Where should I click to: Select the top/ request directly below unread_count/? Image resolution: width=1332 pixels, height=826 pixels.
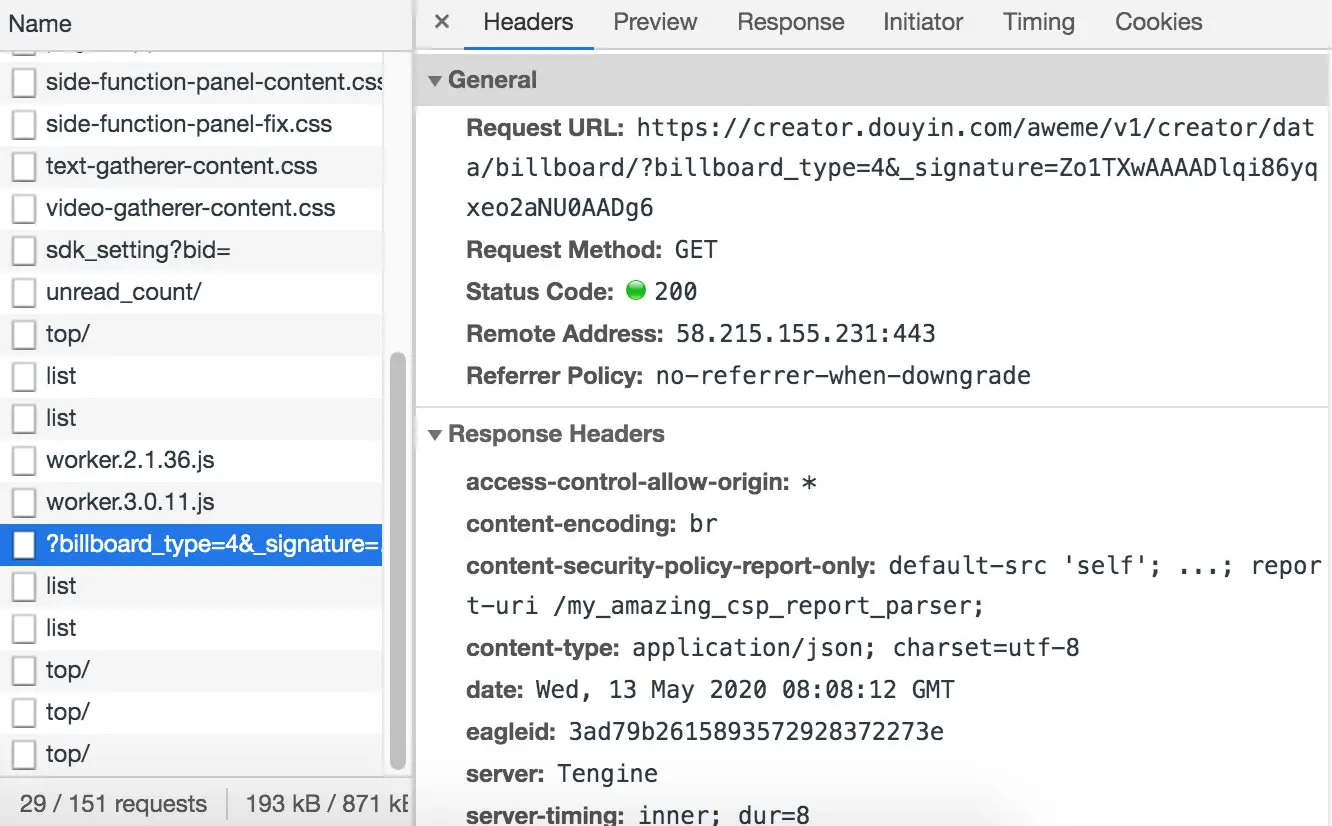point(191,335)
